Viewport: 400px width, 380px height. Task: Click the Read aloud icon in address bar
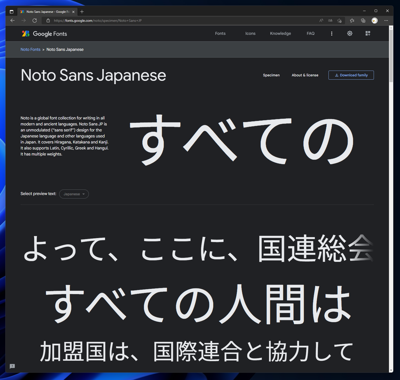[321, 21]
